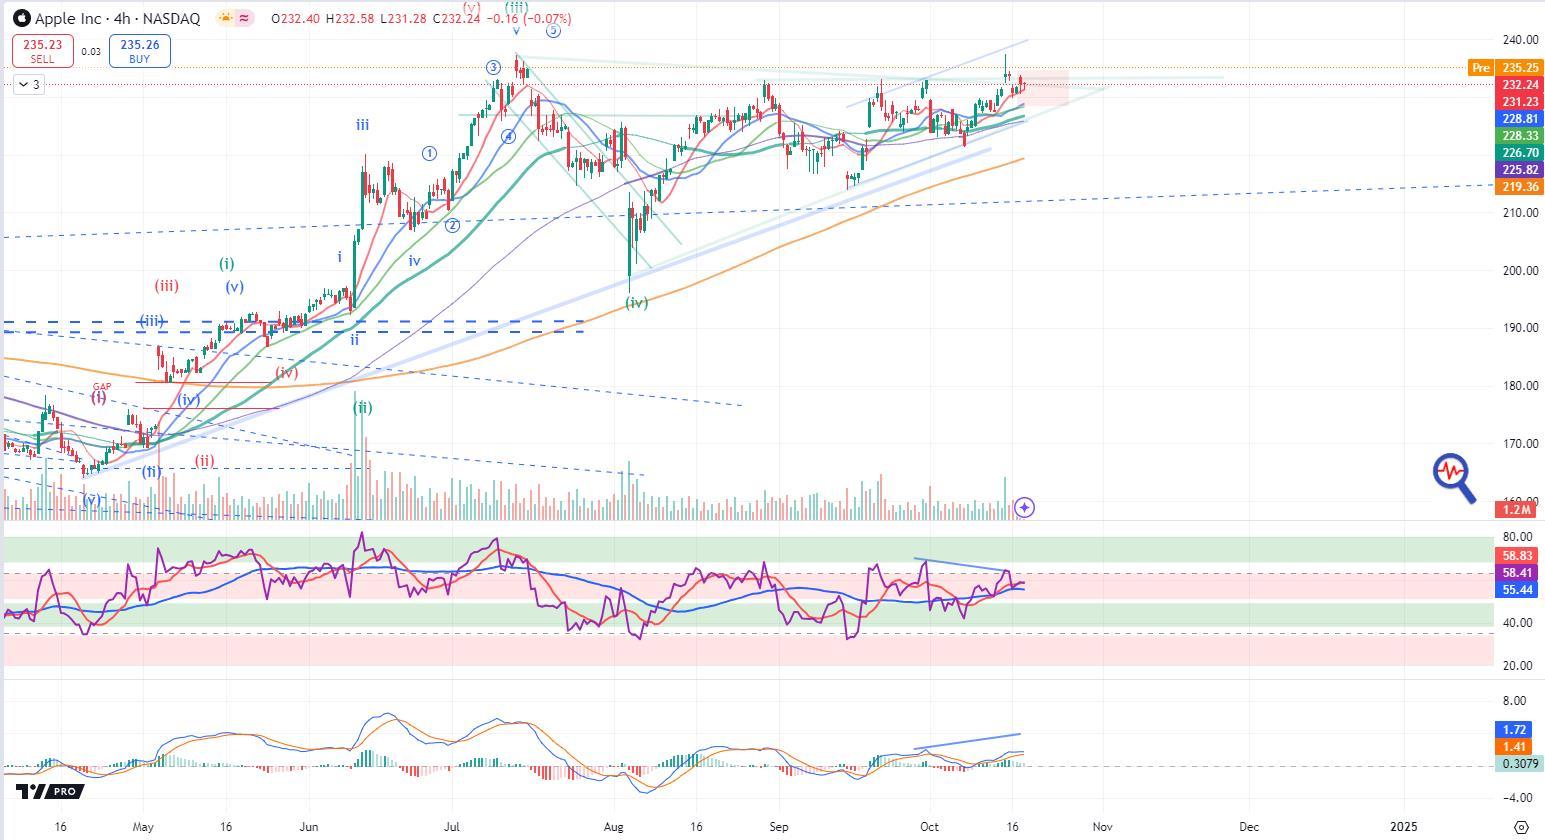Select the circled 4 wave label

click(x=509, y=136)
